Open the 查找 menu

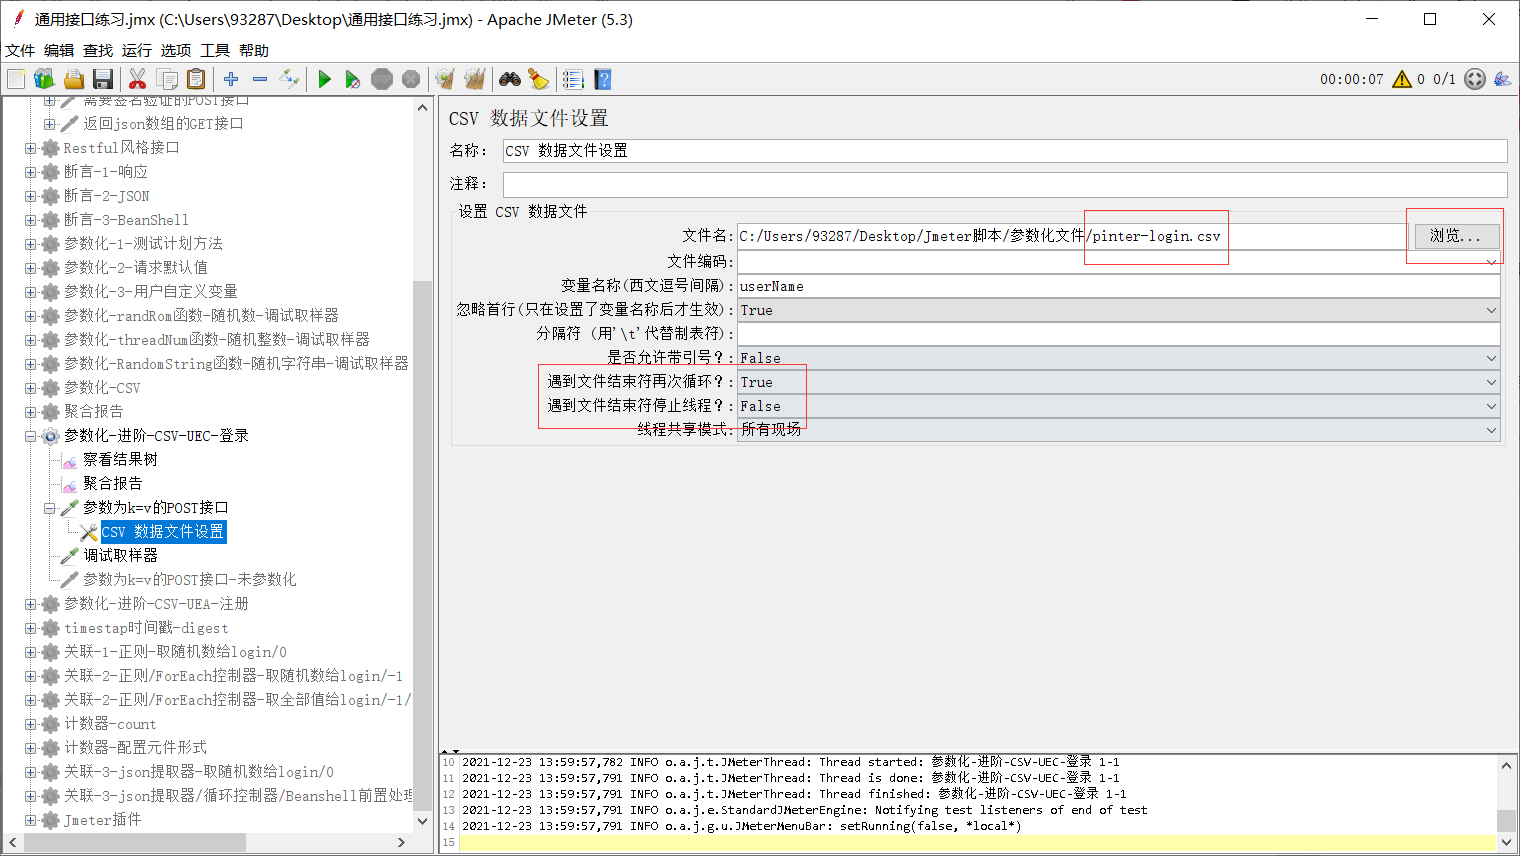(98, 50)
